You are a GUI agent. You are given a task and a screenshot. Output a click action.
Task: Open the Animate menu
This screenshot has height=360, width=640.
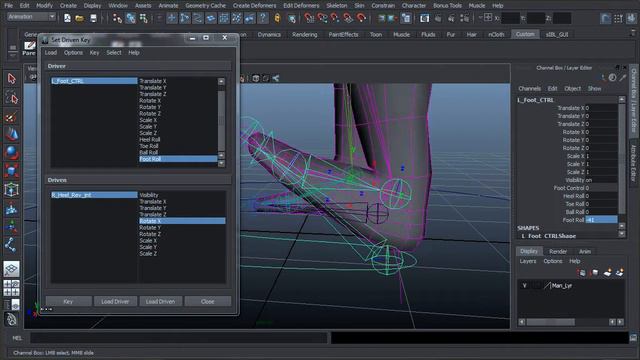[x=168, y=6]
